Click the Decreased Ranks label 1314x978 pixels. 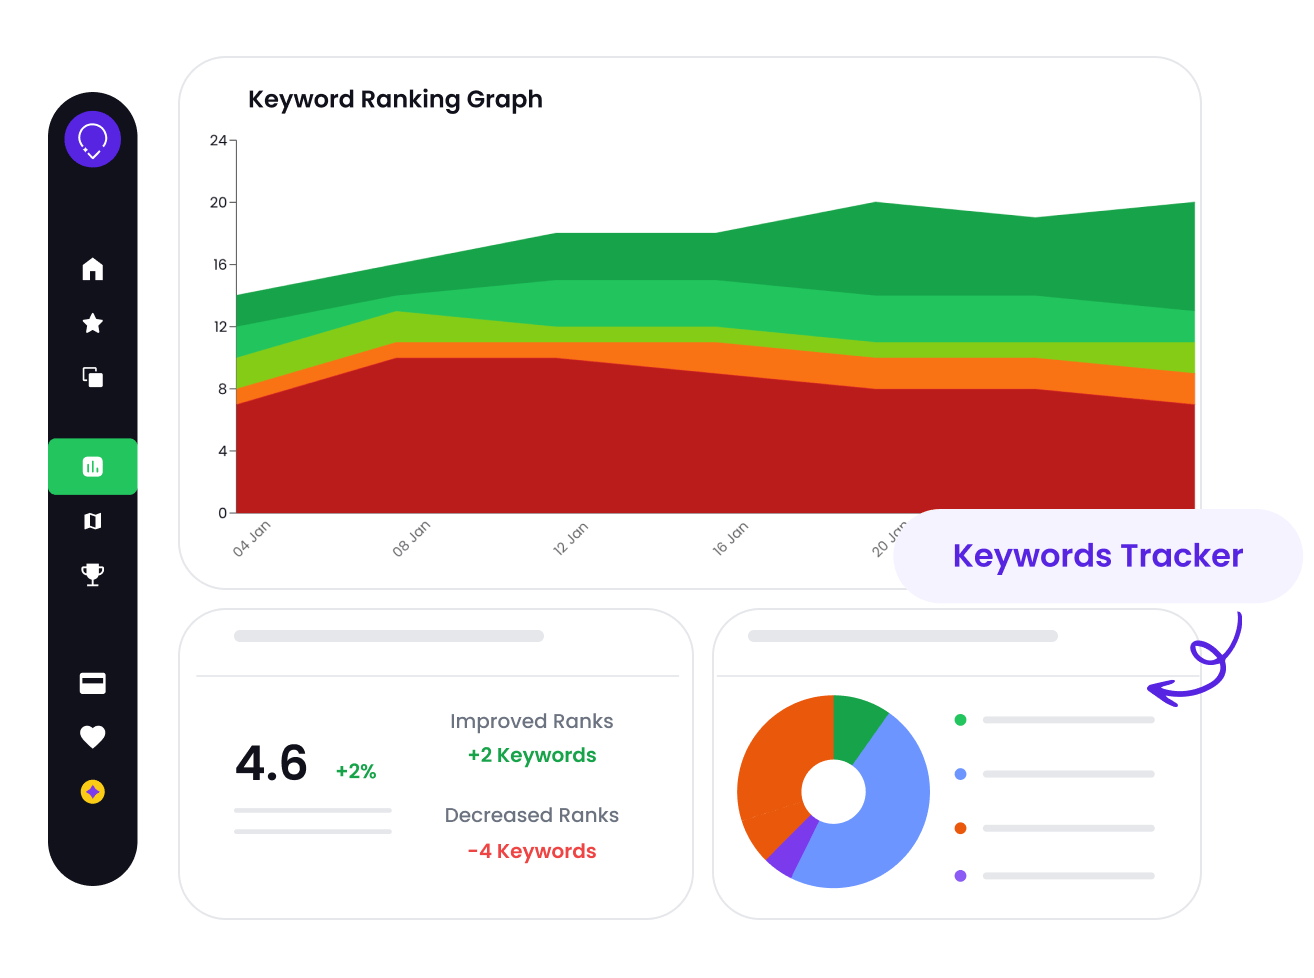point(532,815)
